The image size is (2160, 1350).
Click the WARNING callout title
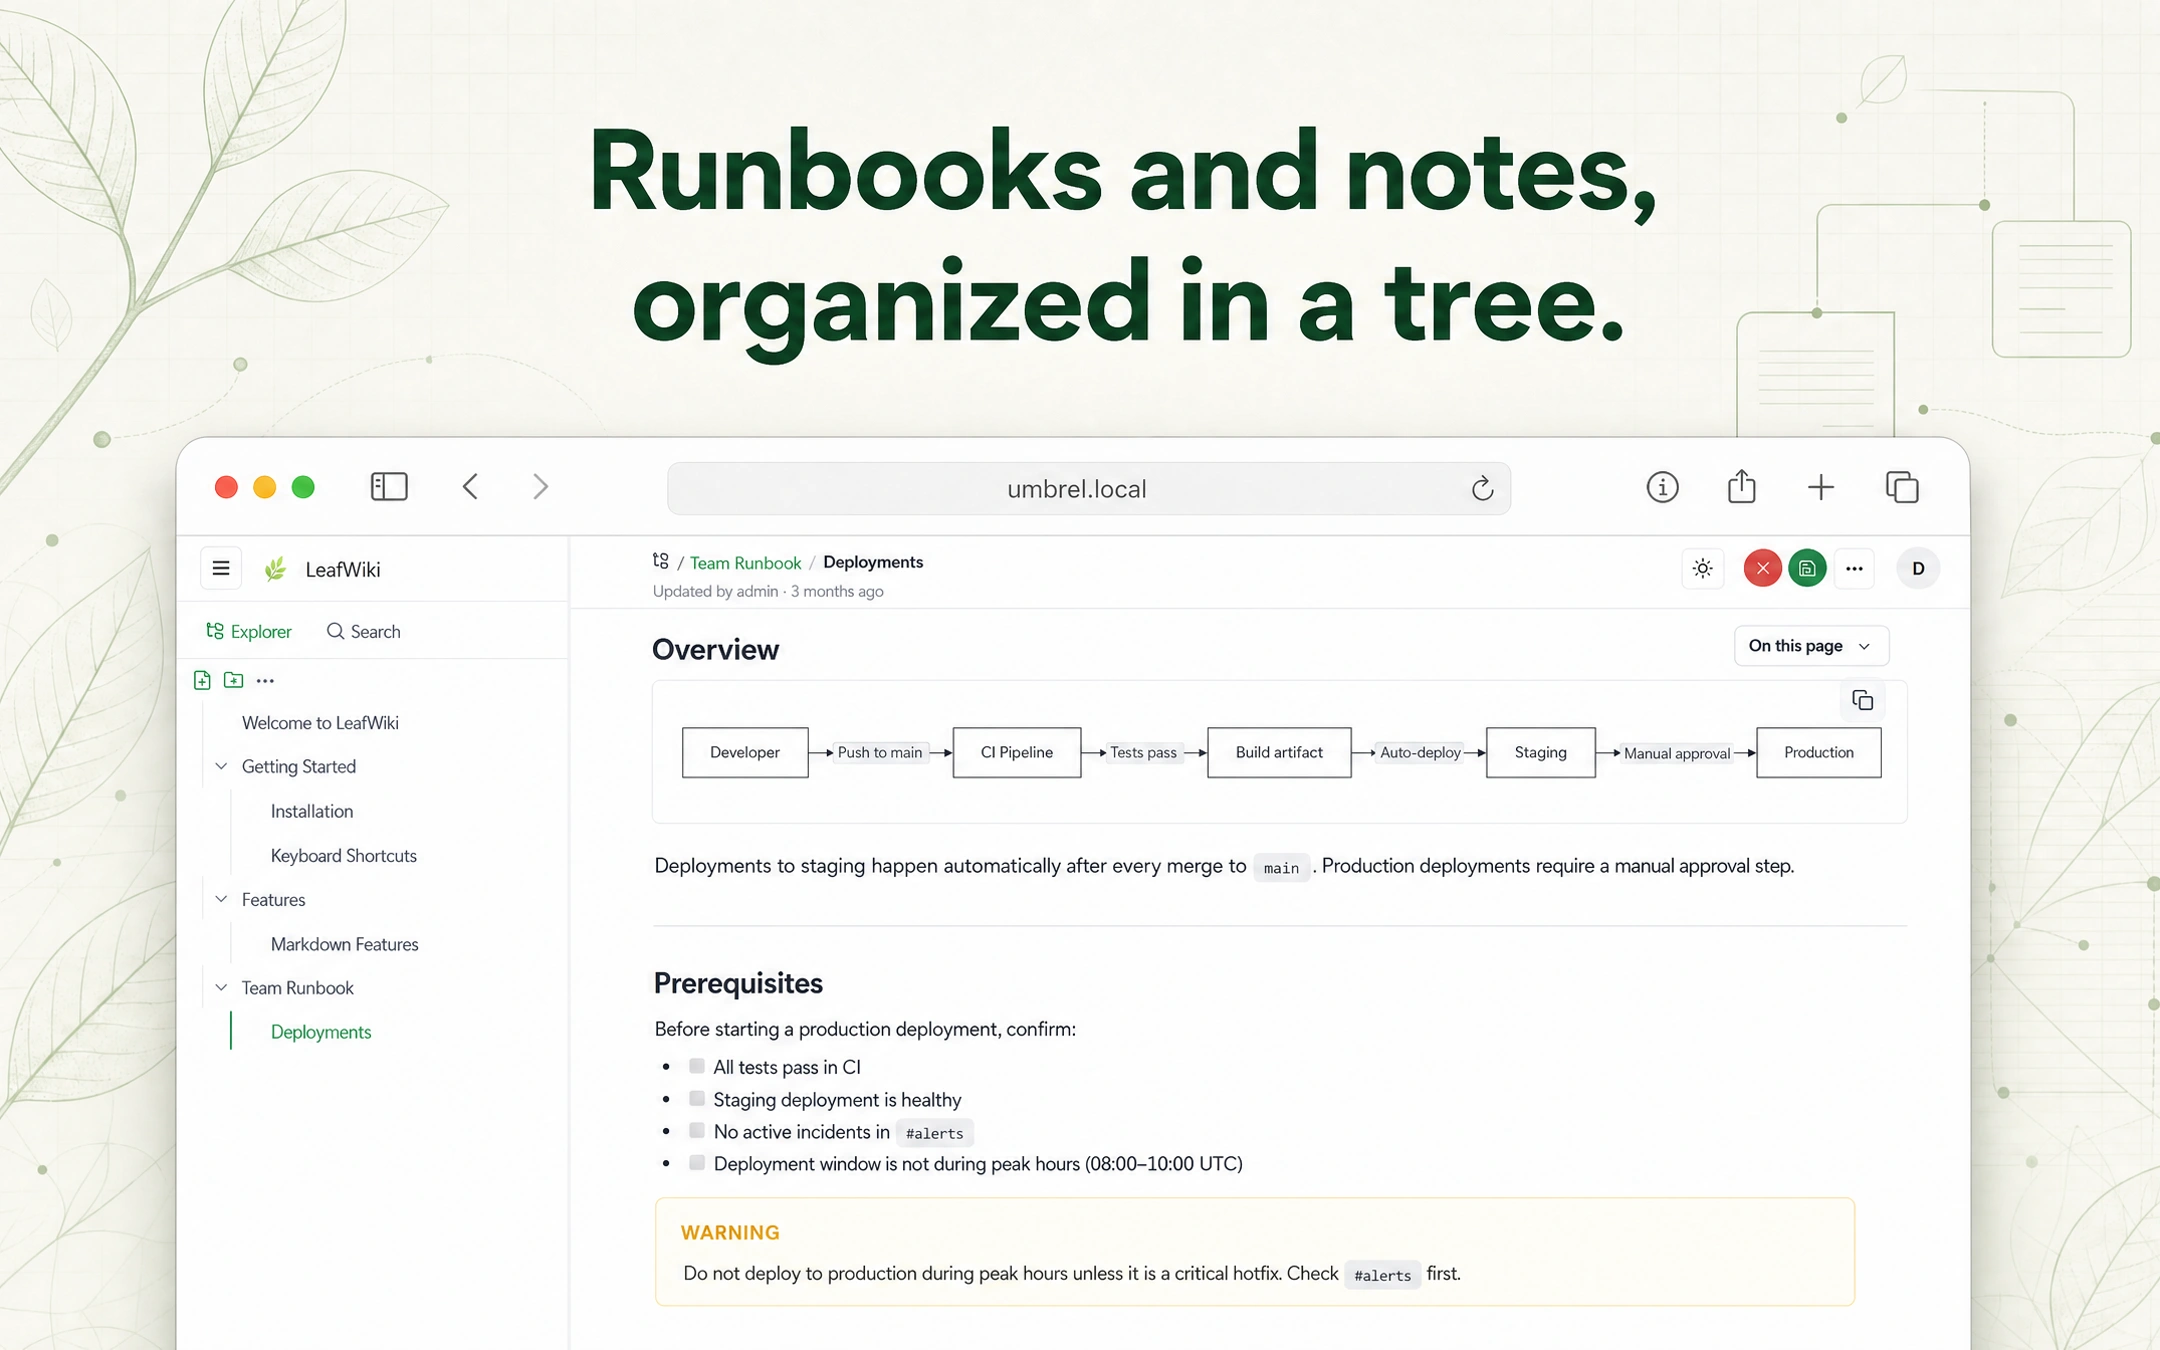[730, 1232]
